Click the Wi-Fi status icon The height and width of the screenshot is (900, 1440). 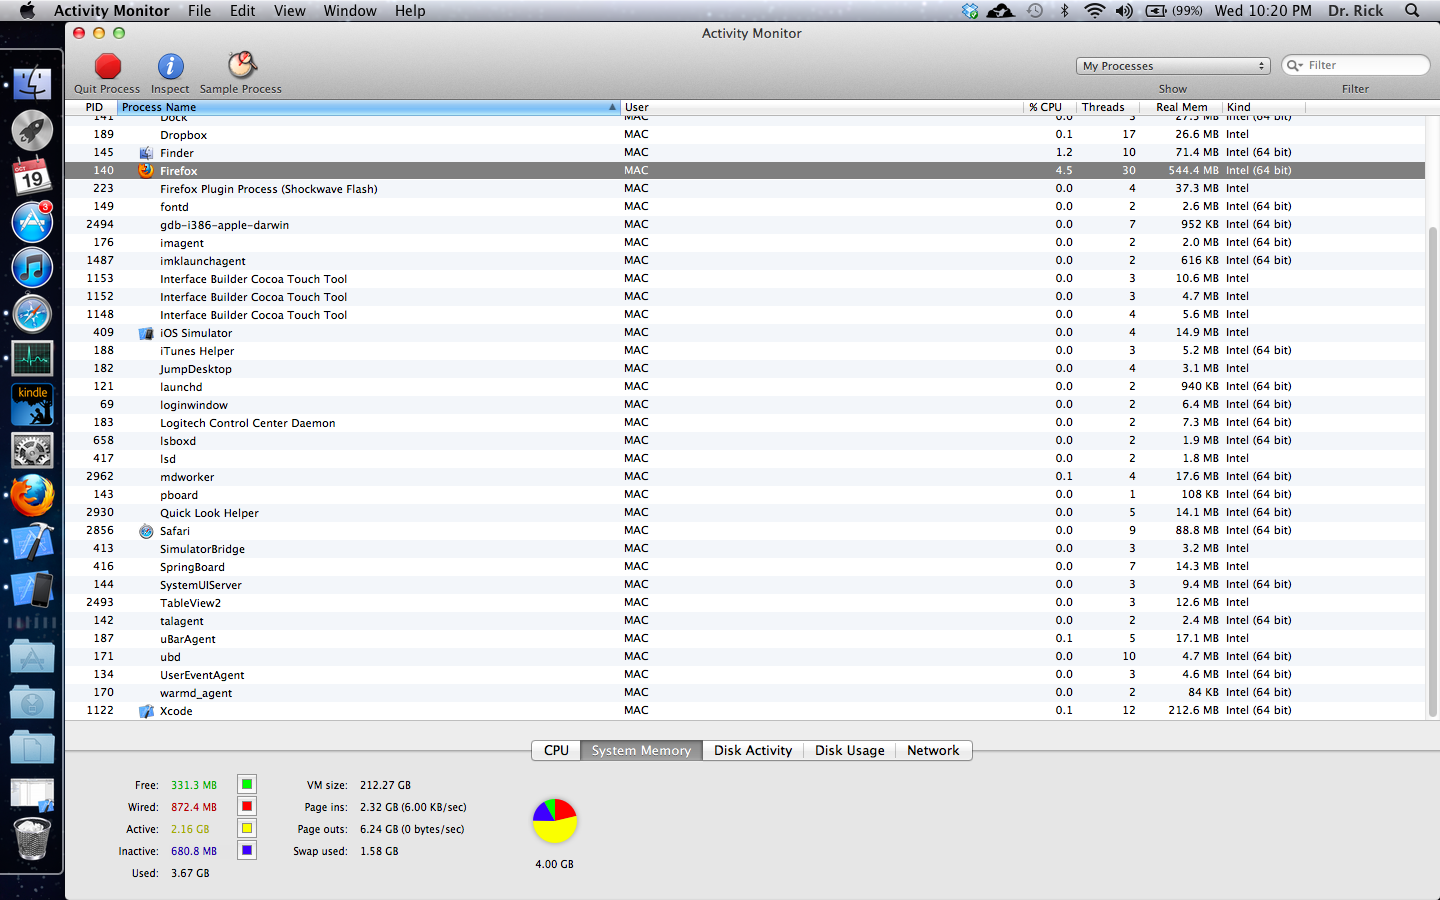click(x=1094, y=10)
